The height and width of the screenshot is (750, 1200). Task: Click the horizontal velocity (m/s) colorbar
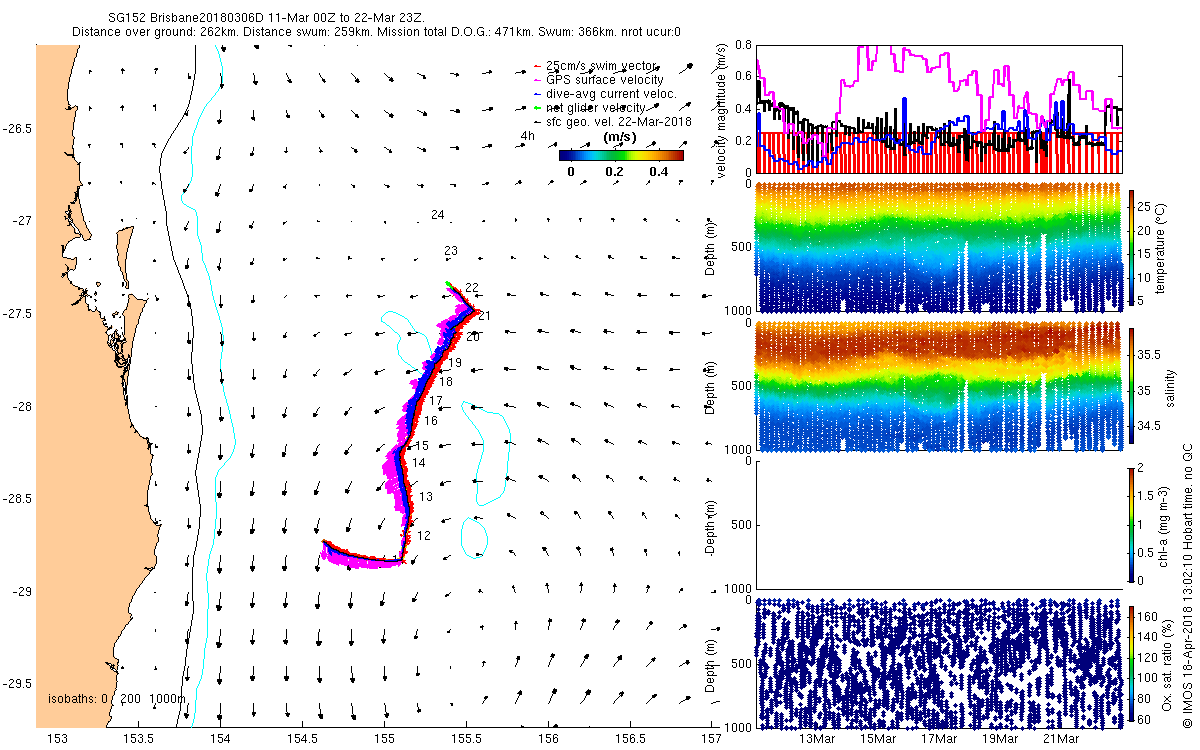click(x=621, y=155)
